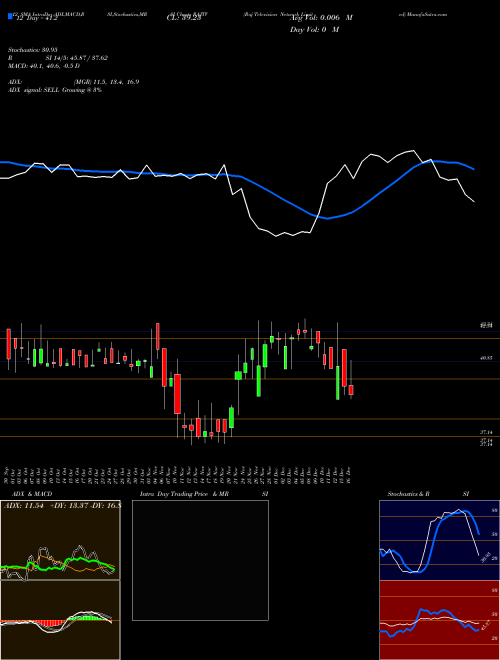
Task: Open the red RSI chart panel
Action: click(439, 620)
